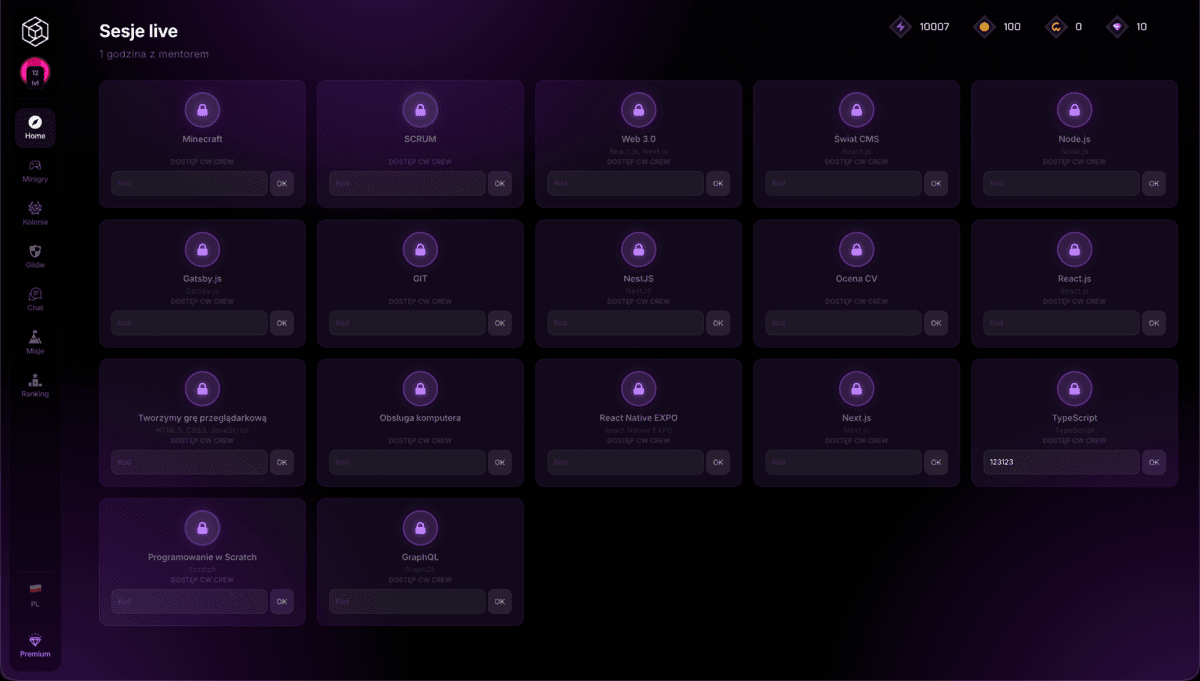
Task: Click the '1 godzina z mentorem' subtitle
Action: [154, 54]
